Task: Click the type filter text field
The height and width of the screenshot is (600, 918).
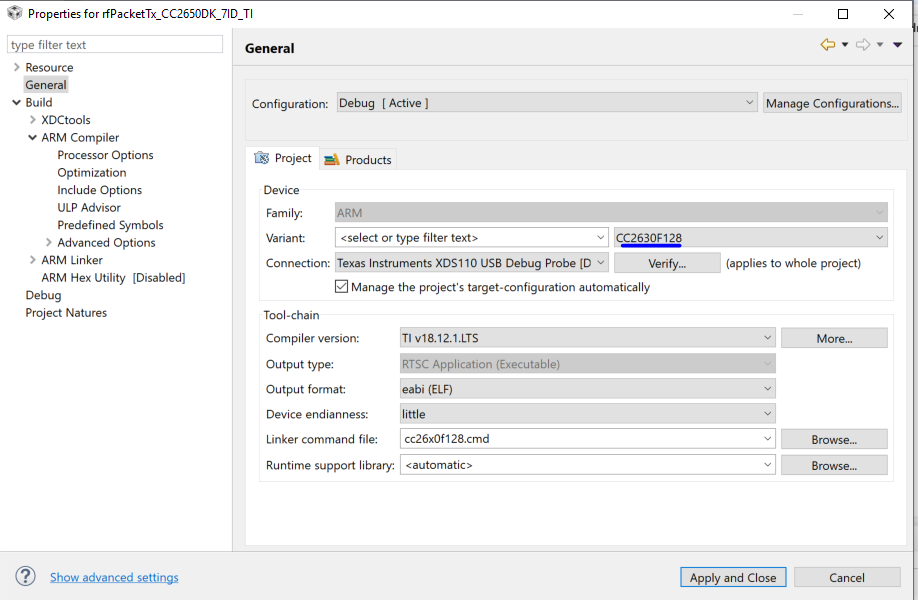Action: [x=115, y=45]
